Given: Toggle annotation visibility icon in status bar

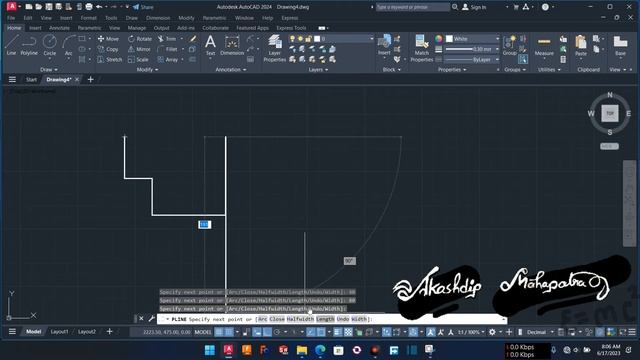Looking at the screenshot, I should tap(431, 332).
